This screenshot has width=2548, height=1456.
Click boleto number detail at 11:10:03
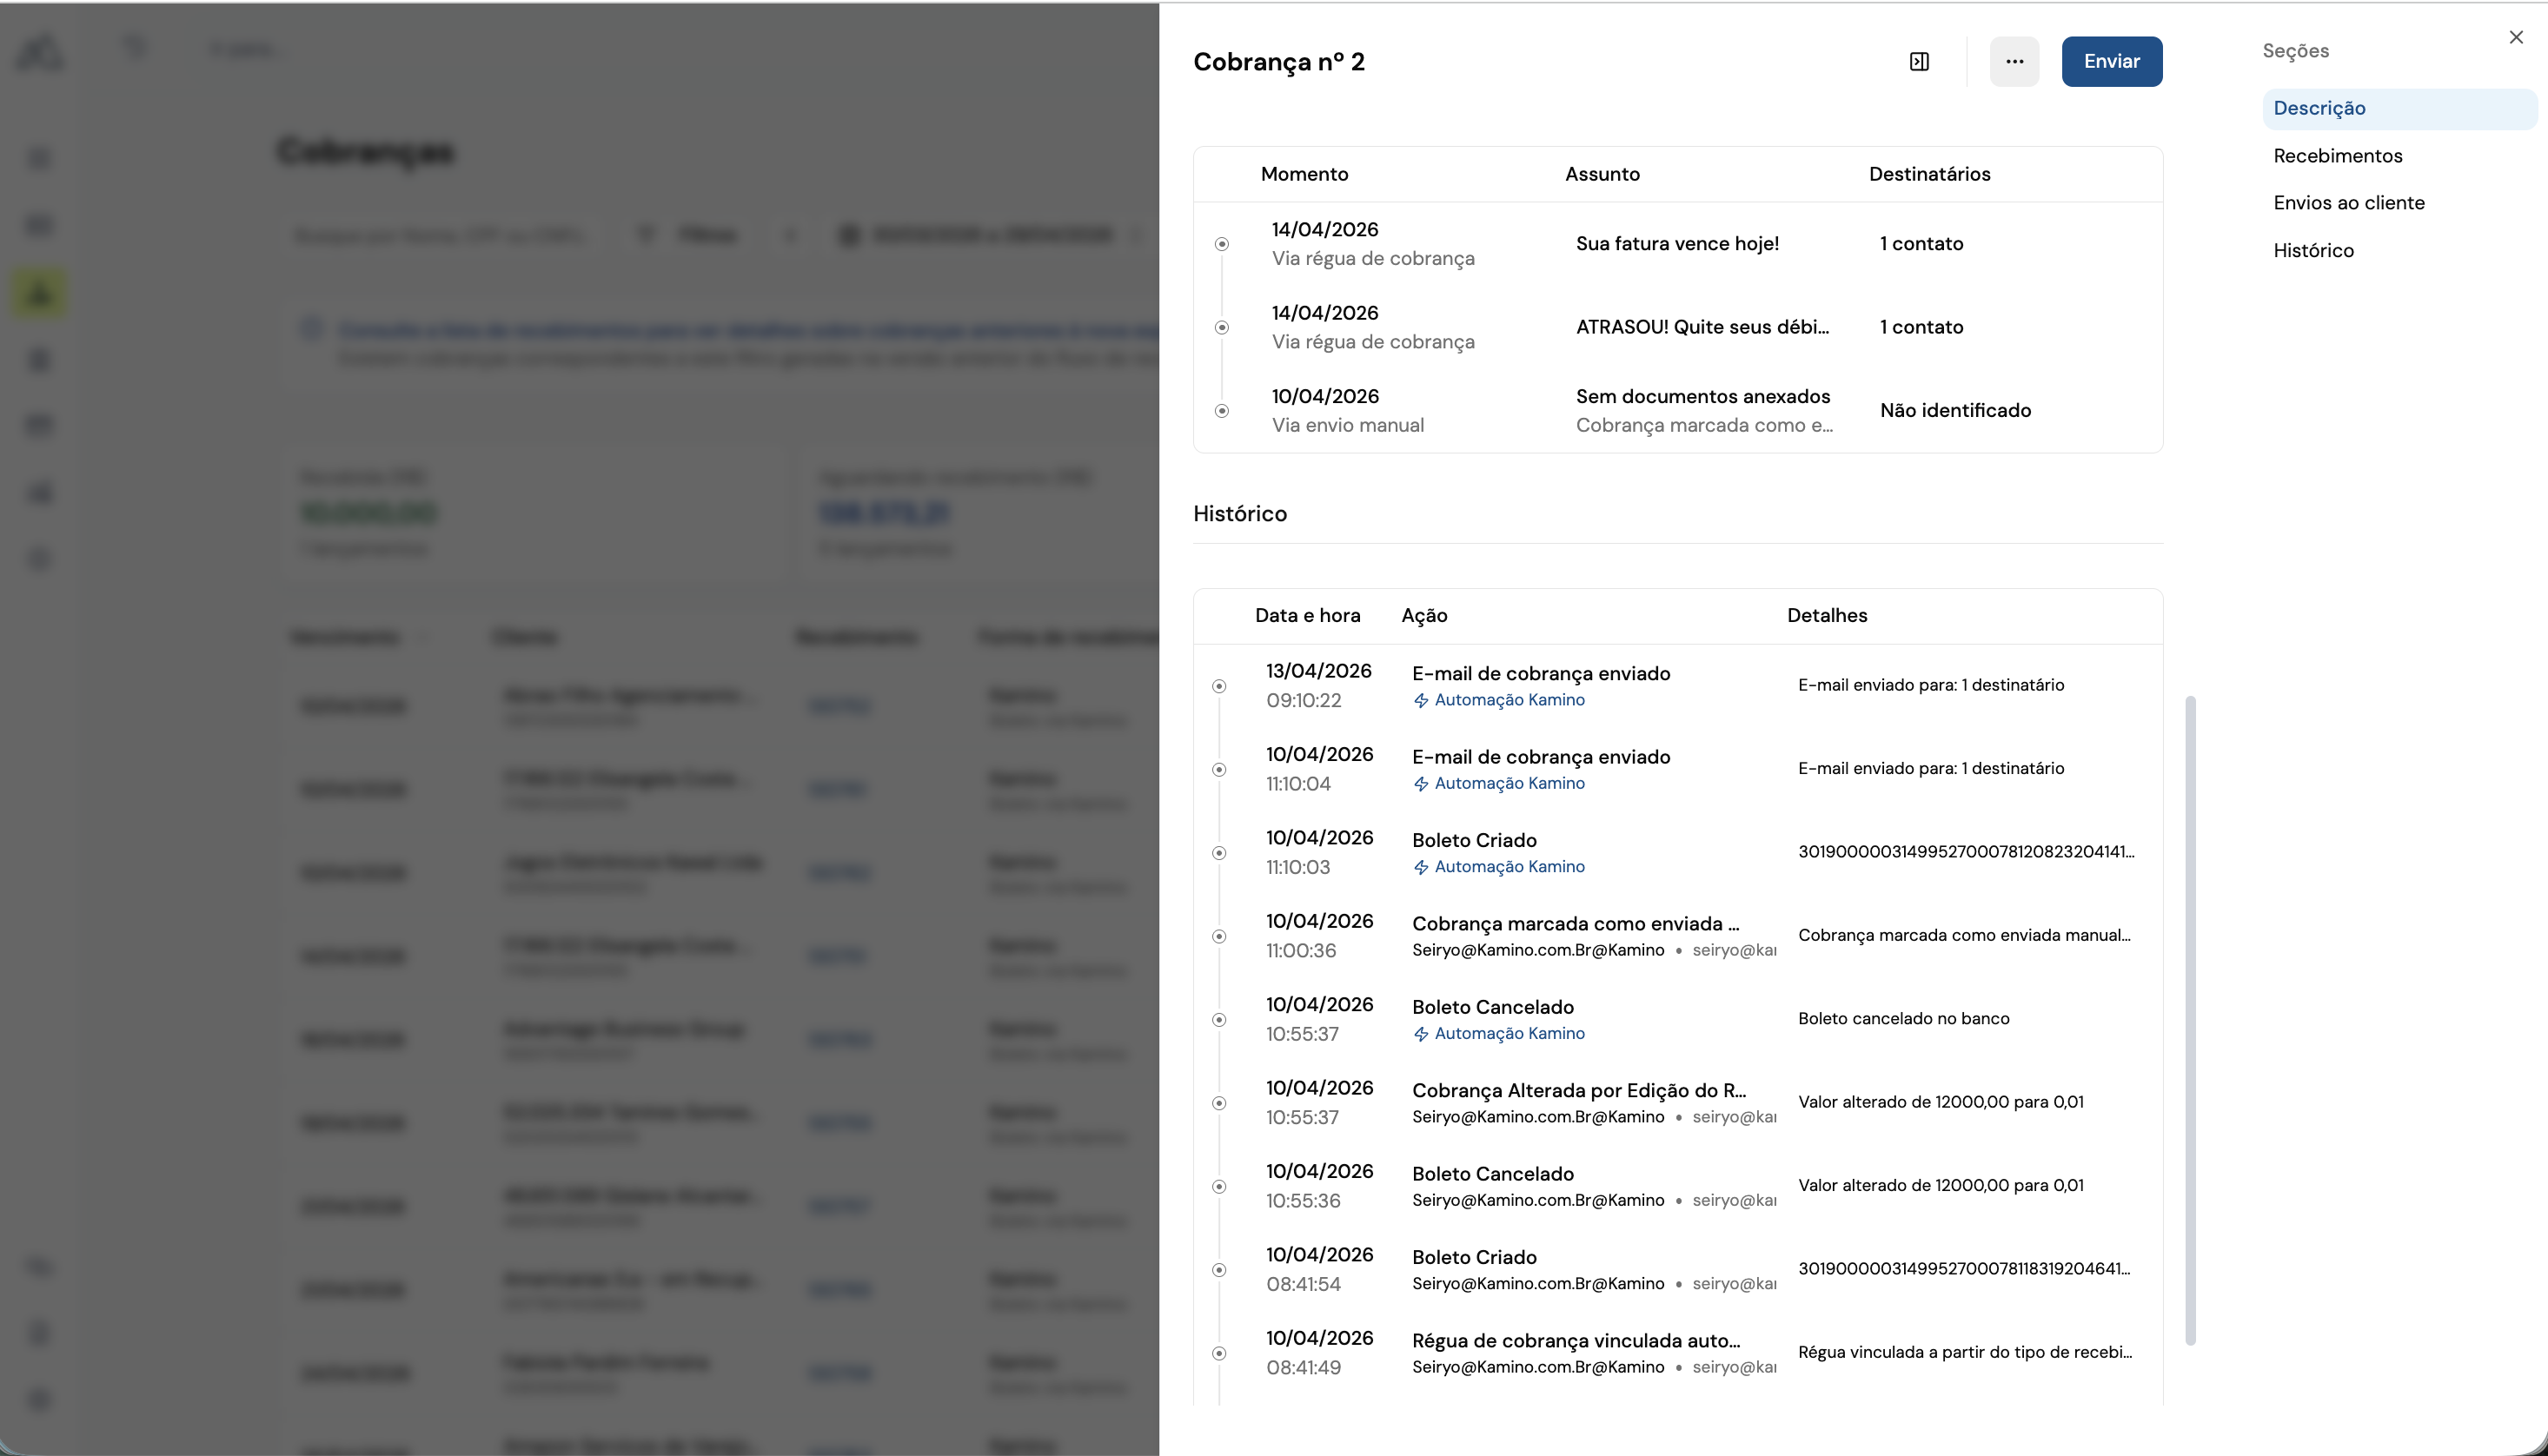pyautogui.click(x=1965, y=851)
